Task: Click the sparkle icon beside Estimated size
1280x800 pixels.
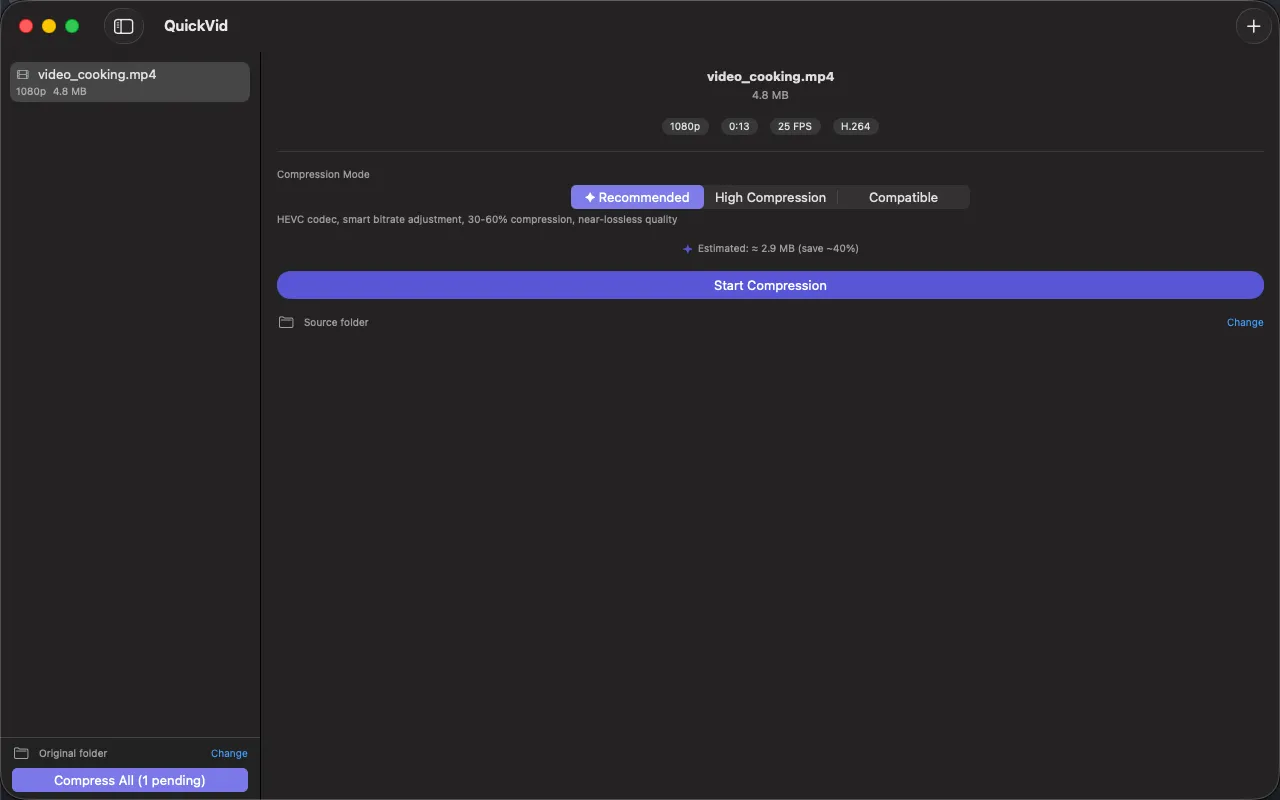Action: click(x=687, y=249)
